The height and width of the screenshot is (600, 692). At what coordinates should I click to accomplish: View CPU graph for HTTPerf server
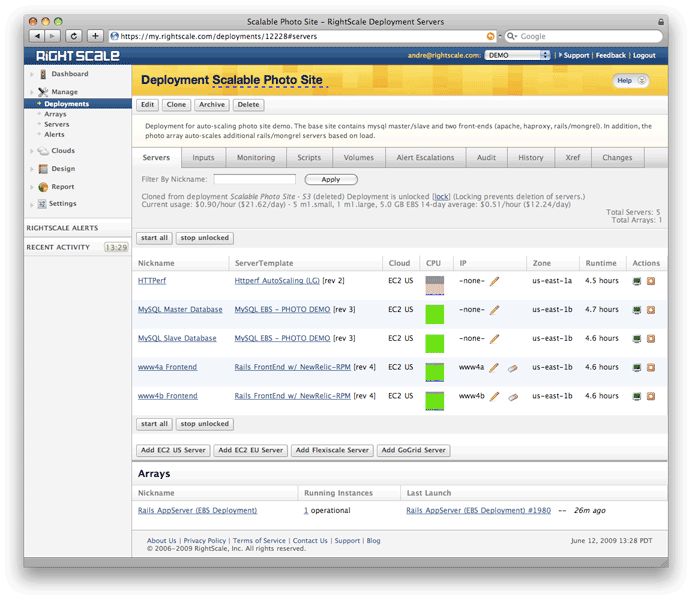coord(435,285)
